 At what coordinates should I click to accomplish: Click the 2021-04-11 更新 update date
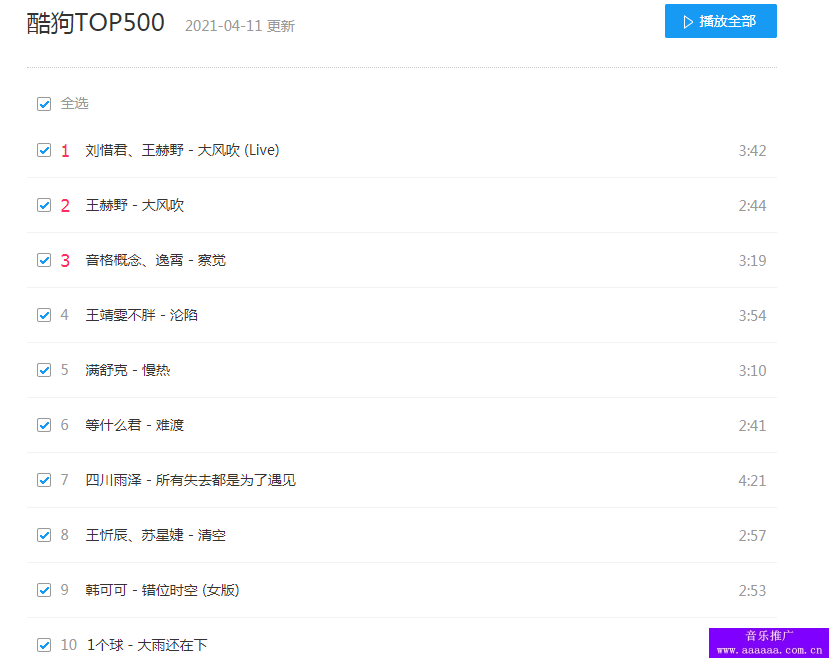pyautogui.click(x=240, y=26)
